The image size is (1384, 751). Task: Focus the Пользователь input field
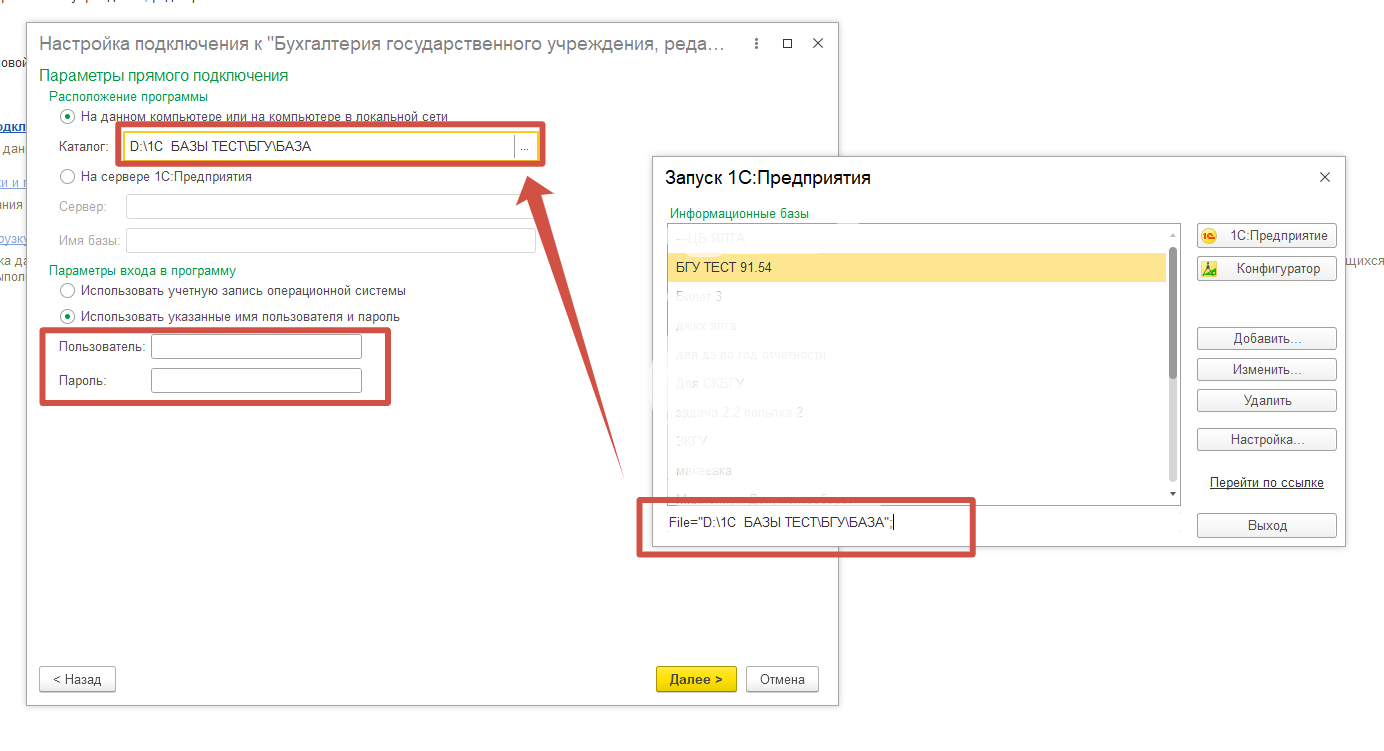[256, 346]
